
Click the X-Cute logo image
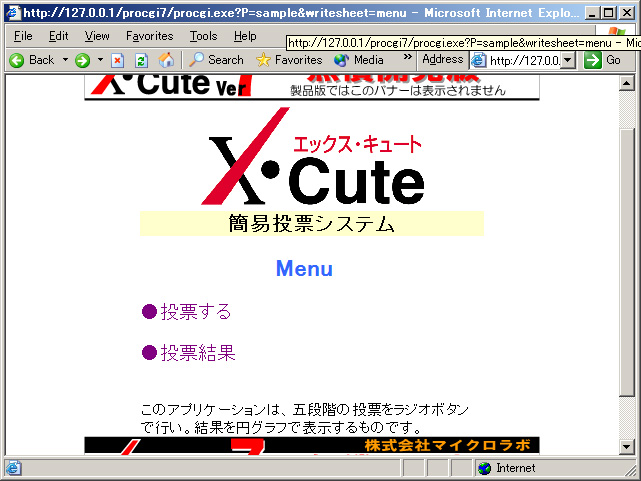[313, 156]
